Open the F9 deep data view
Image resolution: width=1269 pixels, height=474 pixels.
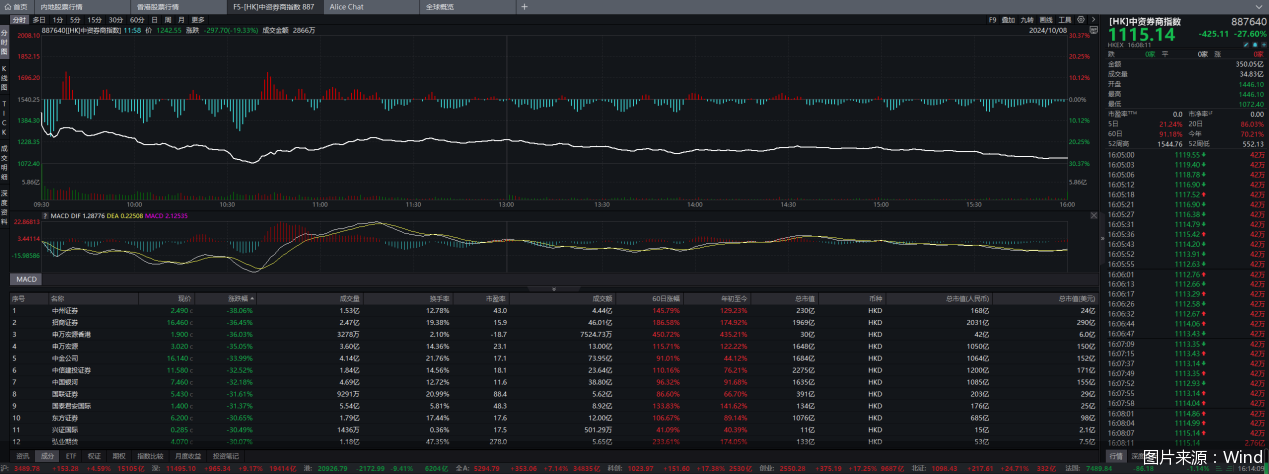pyautogui.click(x=992, y=19)
